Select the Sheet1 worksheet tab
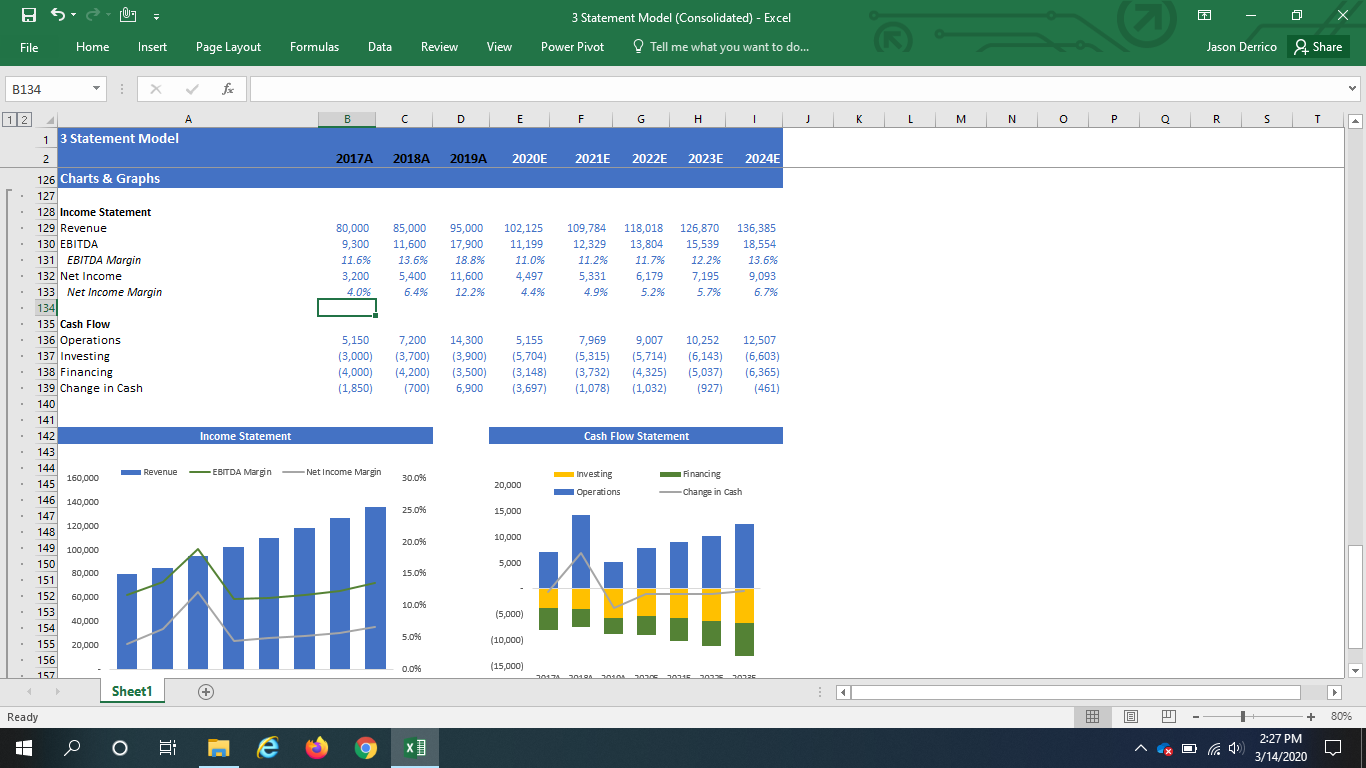1366x768 pixels. coord(132,691)
